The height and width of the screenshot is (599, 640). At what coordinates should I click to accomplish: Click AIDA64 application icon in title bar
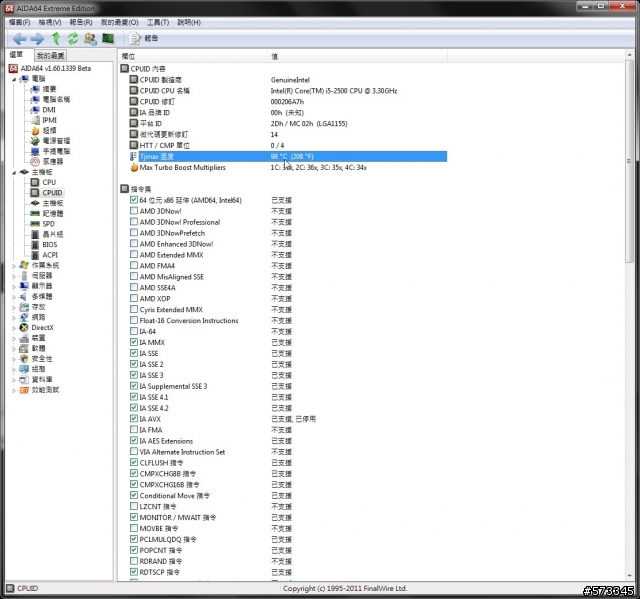9,8
